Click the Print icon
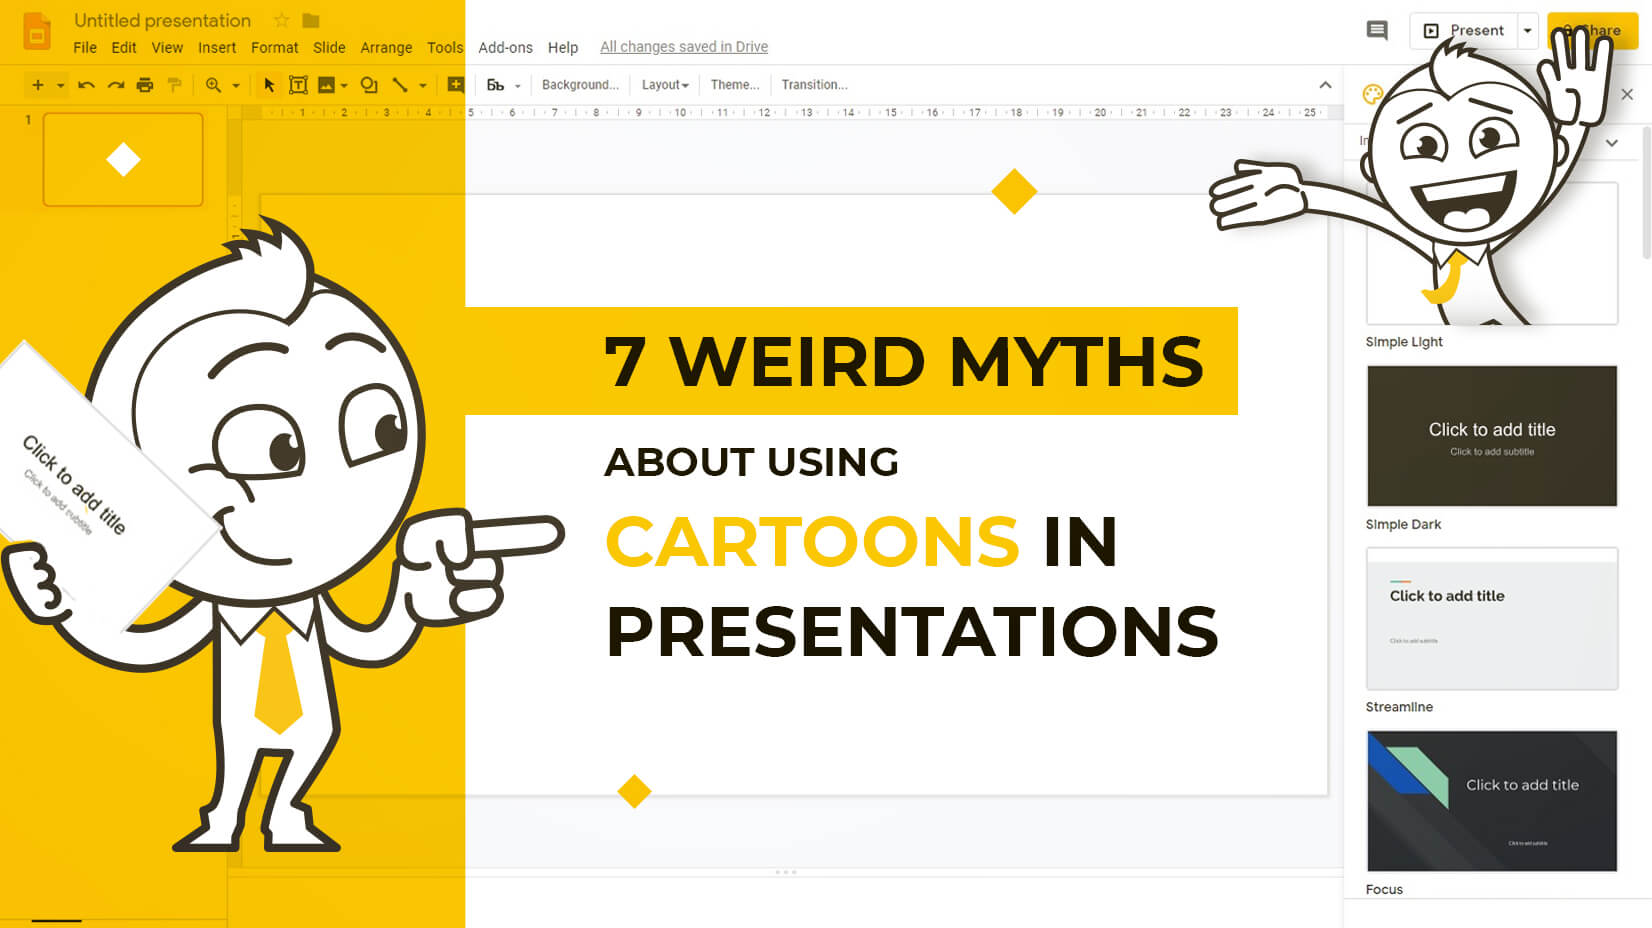 point(145,85)
